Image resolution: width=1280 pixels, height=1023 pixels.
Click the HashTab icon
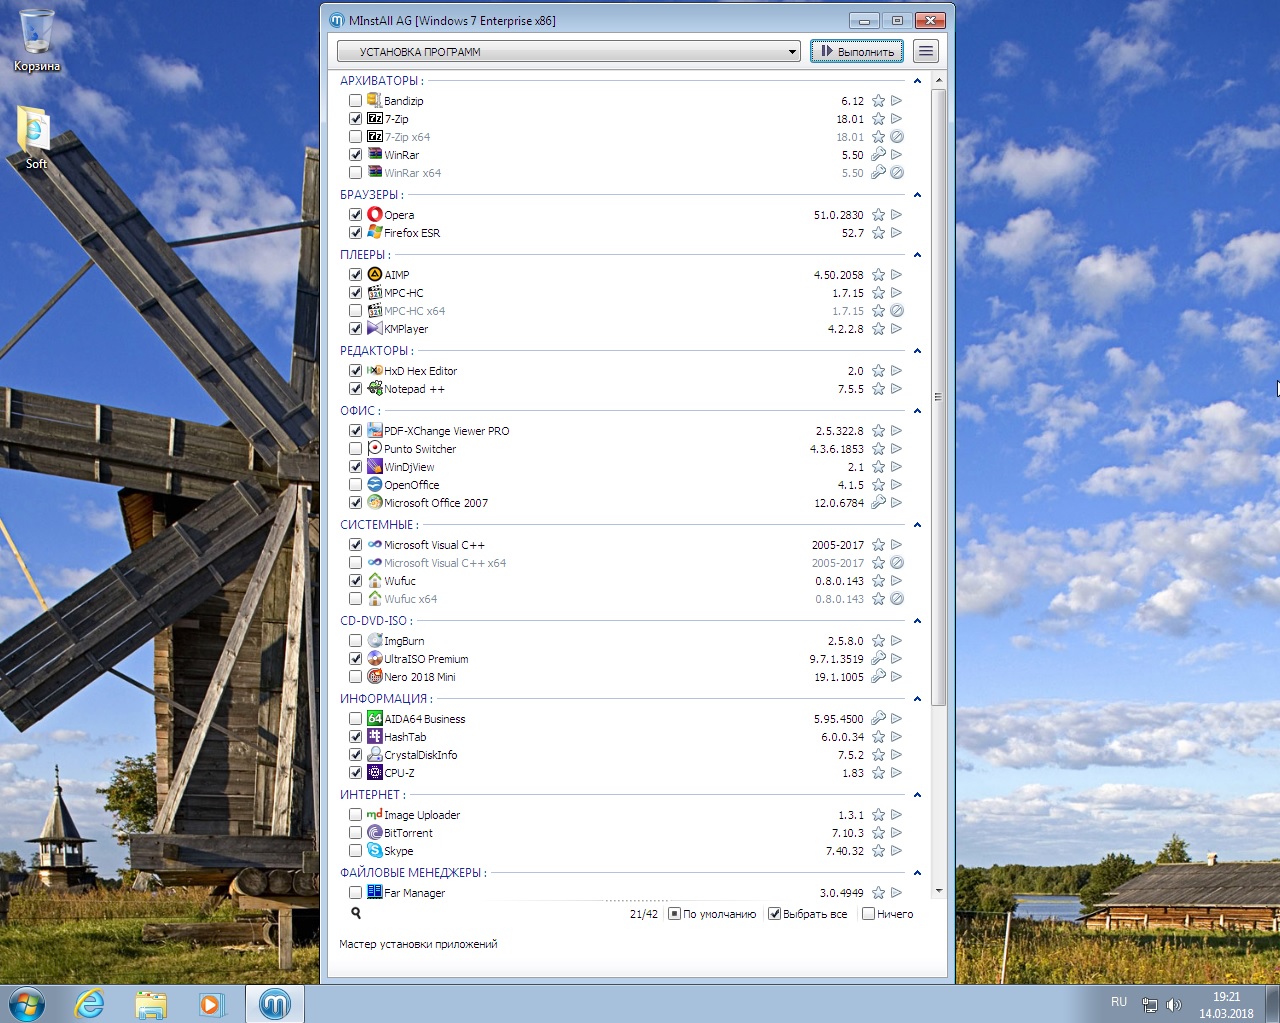[x=375, y=736]
